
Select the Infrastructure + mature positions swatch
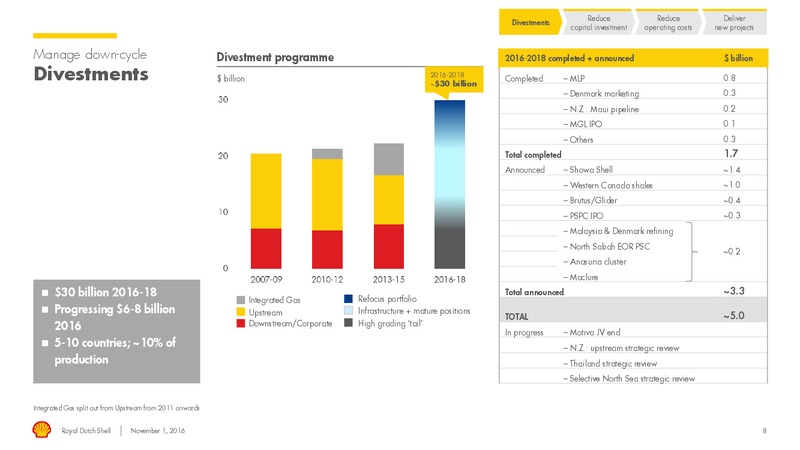pos(348,310)
